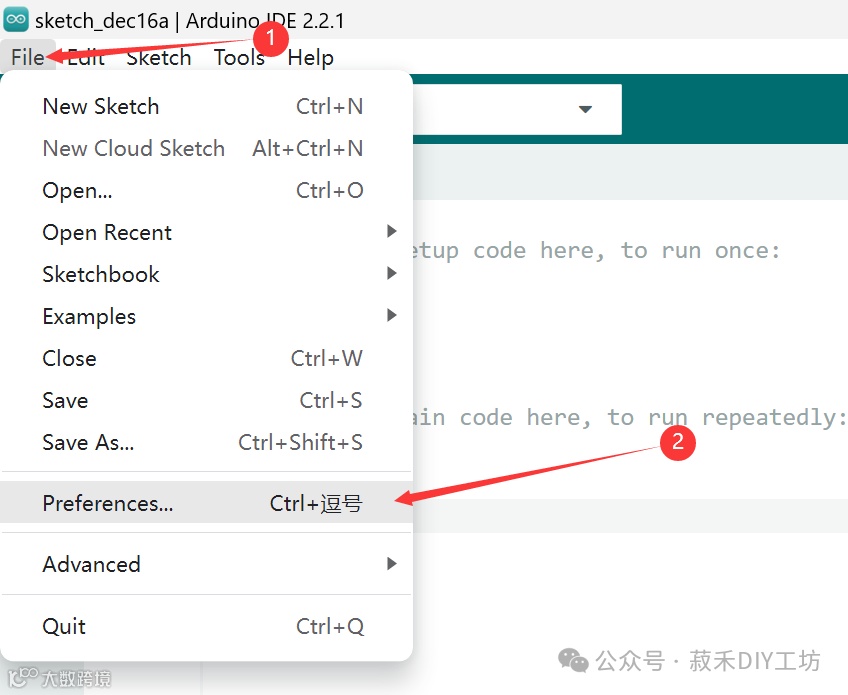This screenshot has width=848, height=695.
Task: Open the File menu
Action: click(28, 57)
